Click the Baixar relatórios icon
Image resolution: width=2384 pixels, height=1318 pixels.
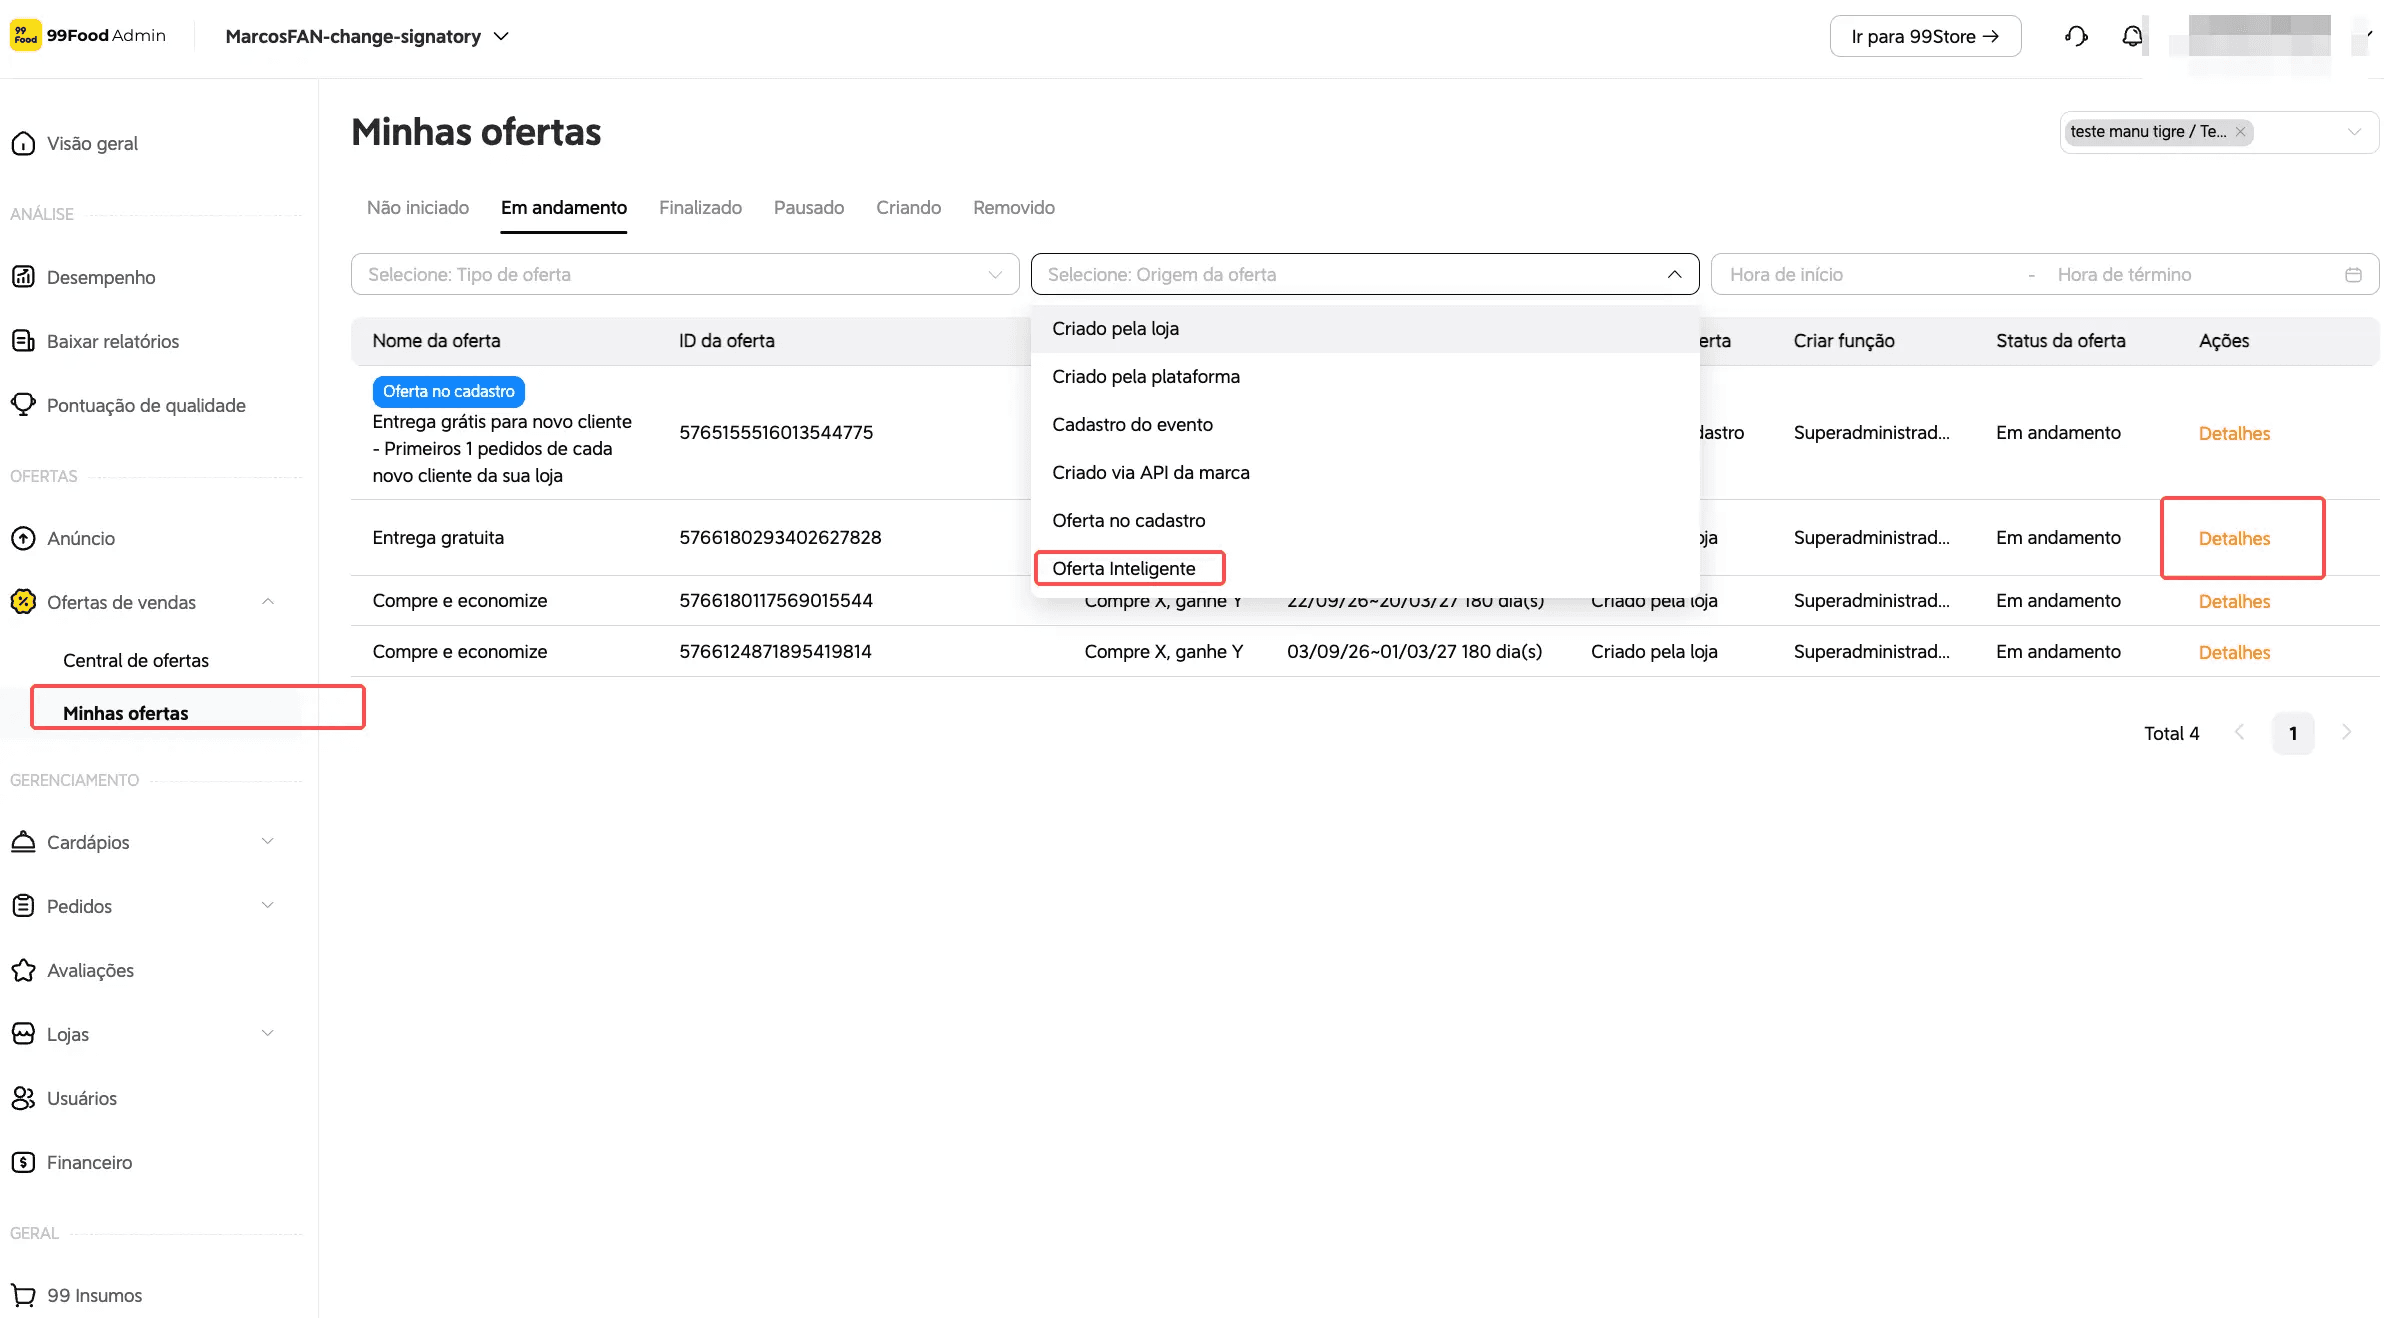[23, 341]
